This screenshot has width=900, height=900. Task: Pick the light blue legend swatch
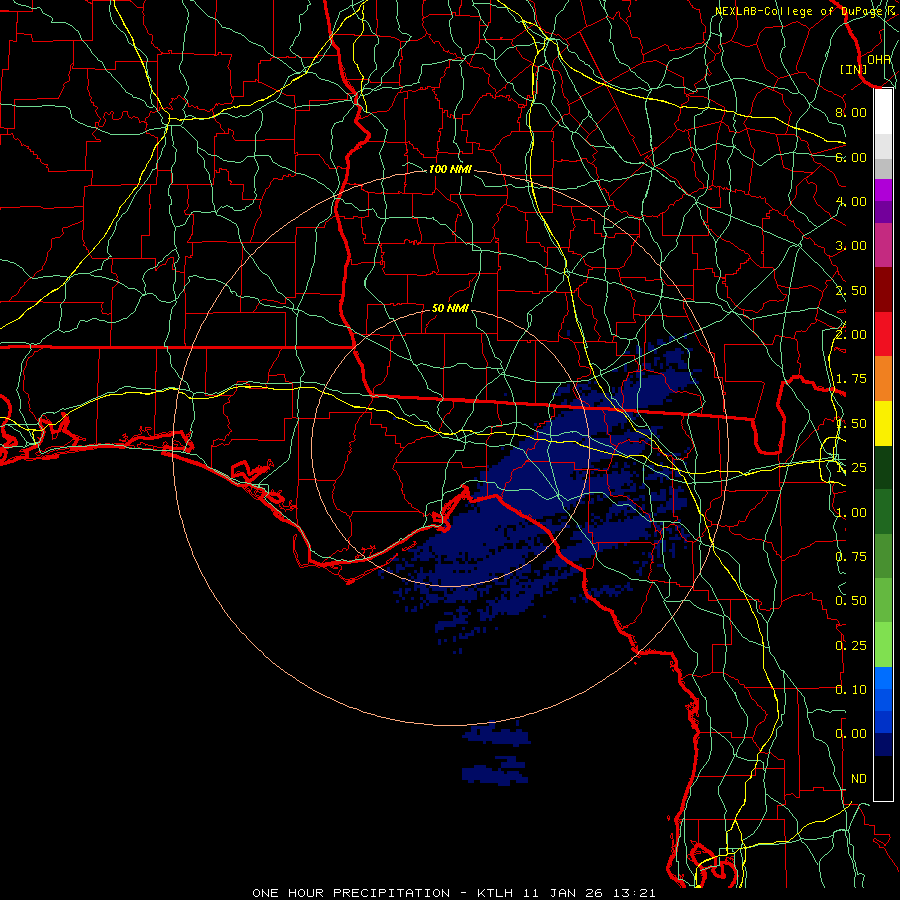pyautogui.click(x=883, y=678)
